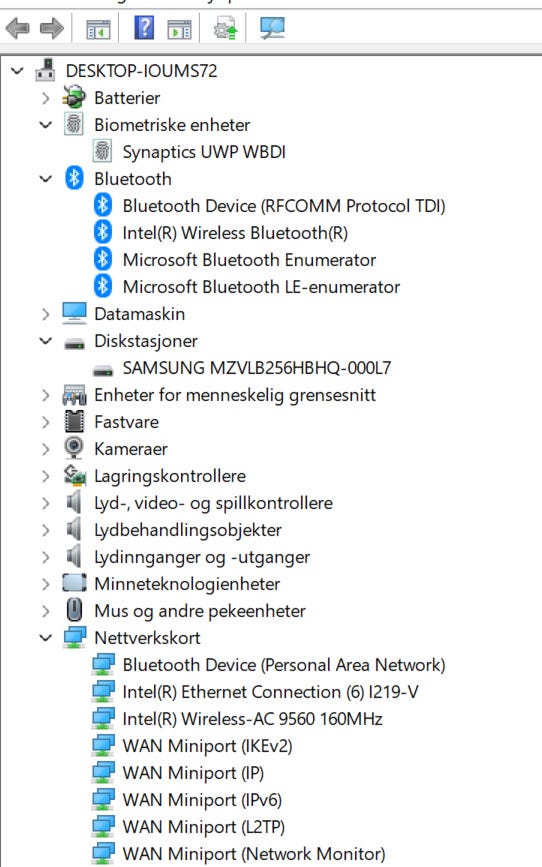Expand the Fastvare category
The width and height of the screenshot is (542, 867).
point(46,422)
